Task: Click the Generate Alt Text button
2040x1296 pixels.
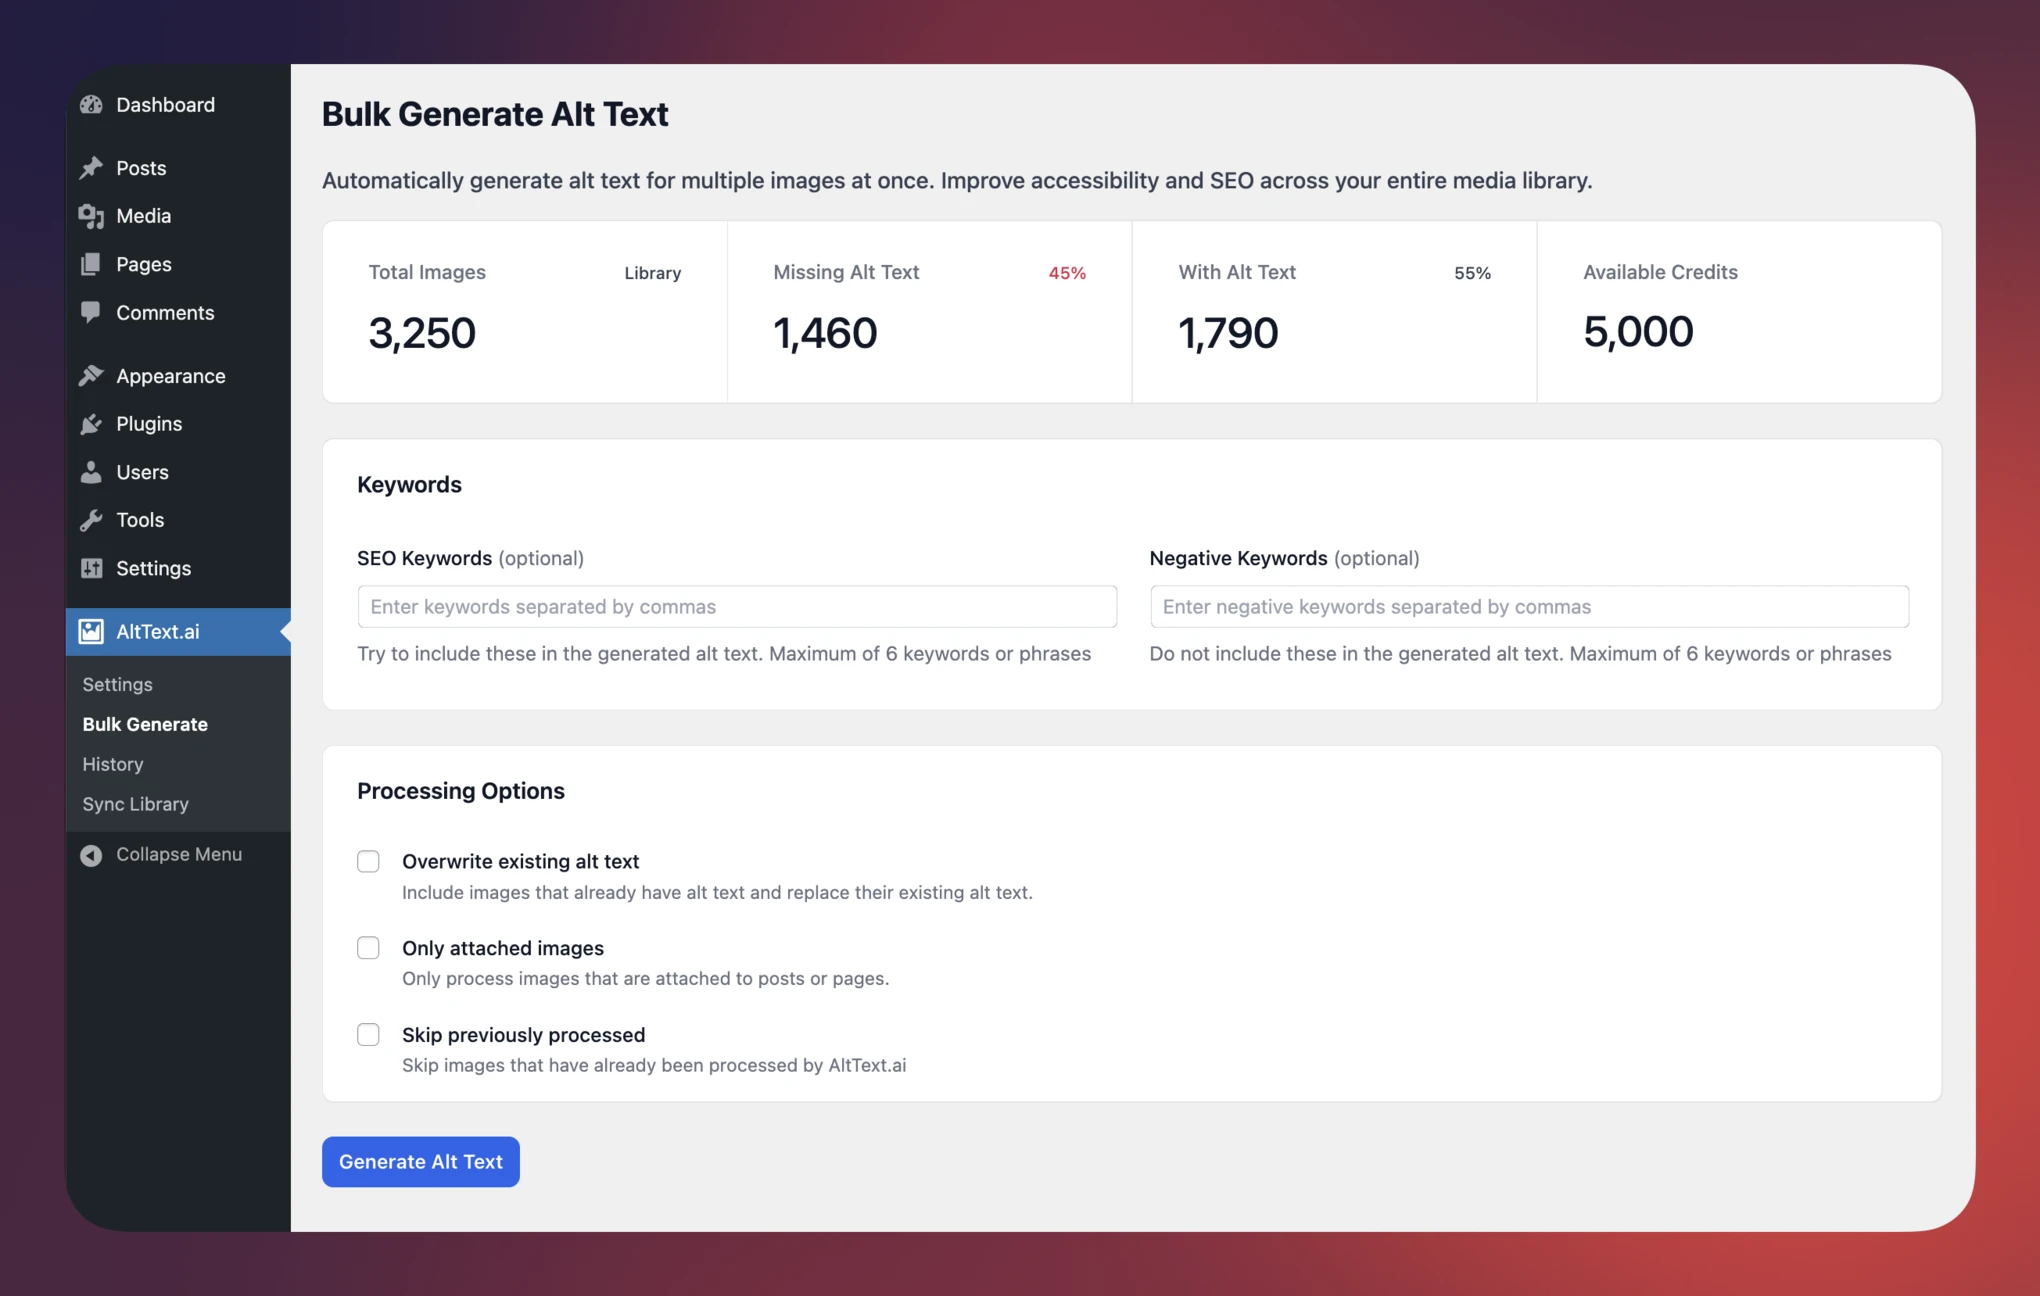Action: point(420,1162)
